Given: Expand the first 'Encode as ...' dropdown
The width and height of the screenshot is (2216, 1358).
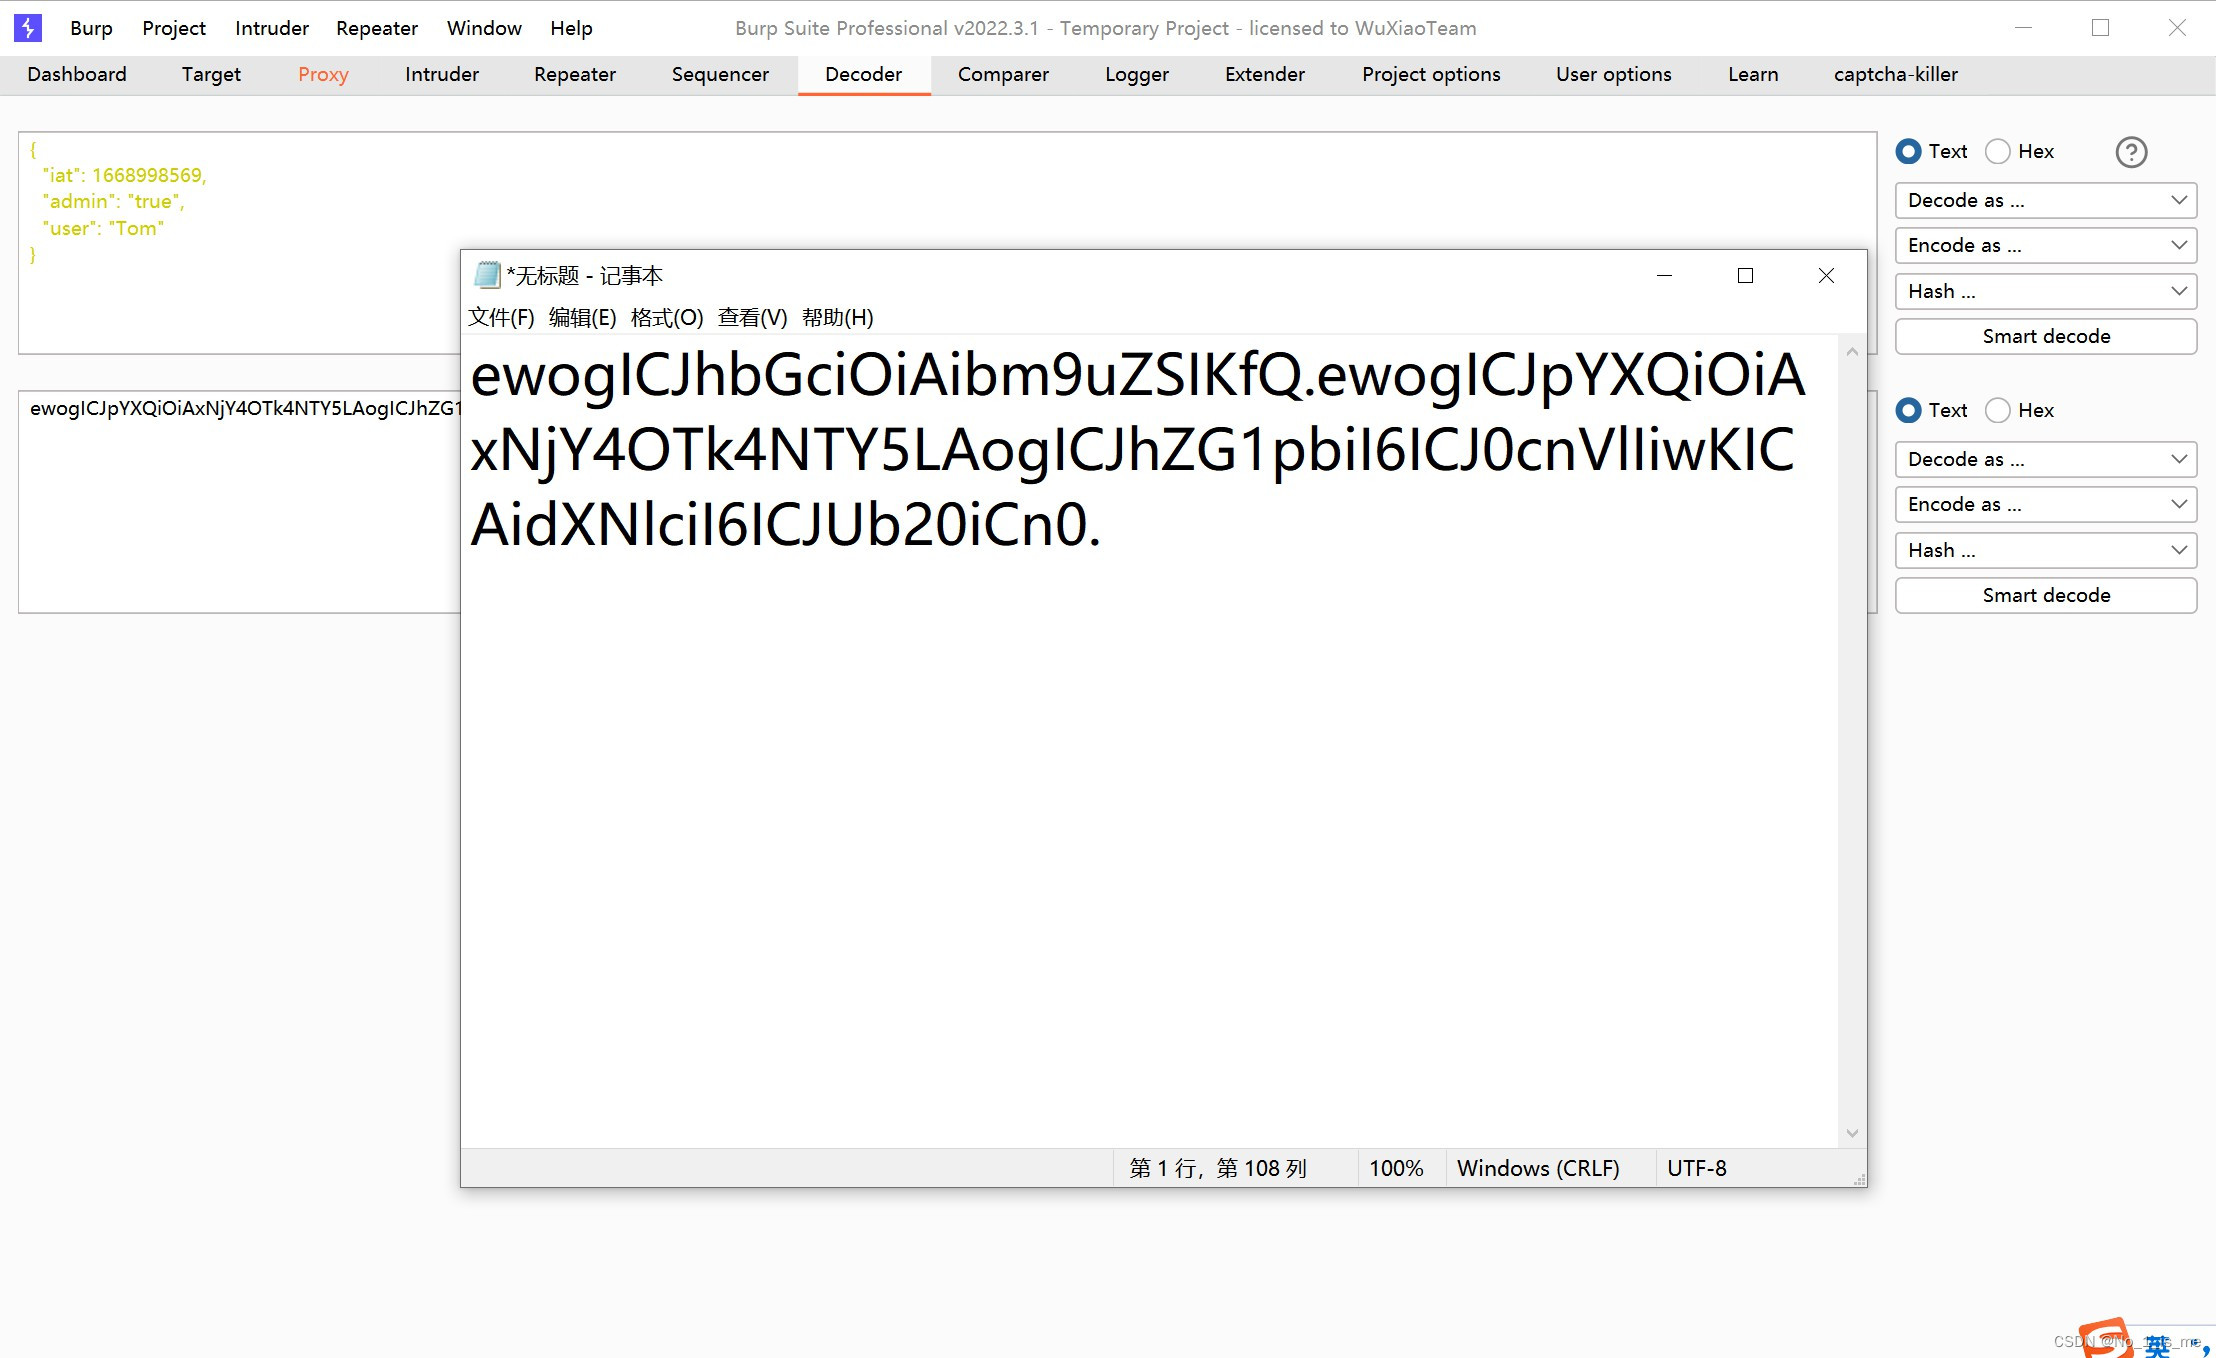Looking at the screenshot, I should [2045, 246].
